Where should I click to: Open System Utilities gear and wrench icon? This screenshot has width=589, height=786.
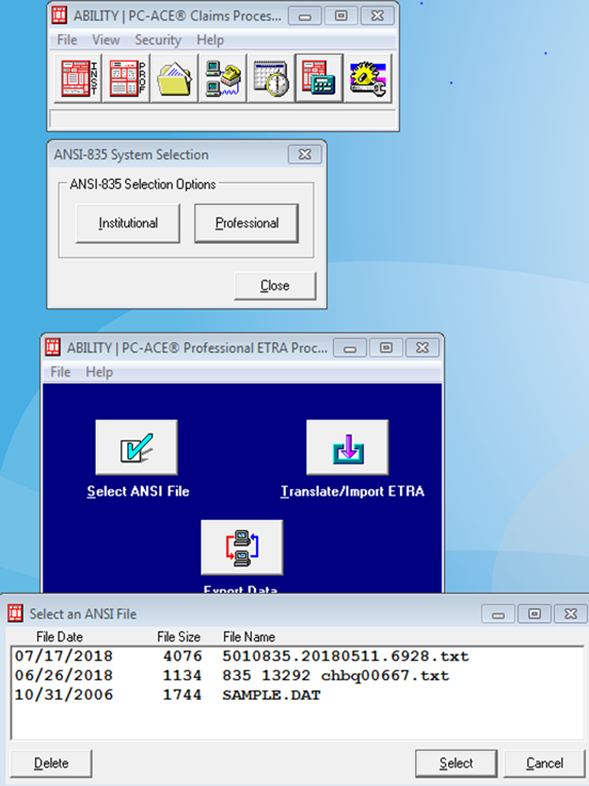tap(367, 78)
